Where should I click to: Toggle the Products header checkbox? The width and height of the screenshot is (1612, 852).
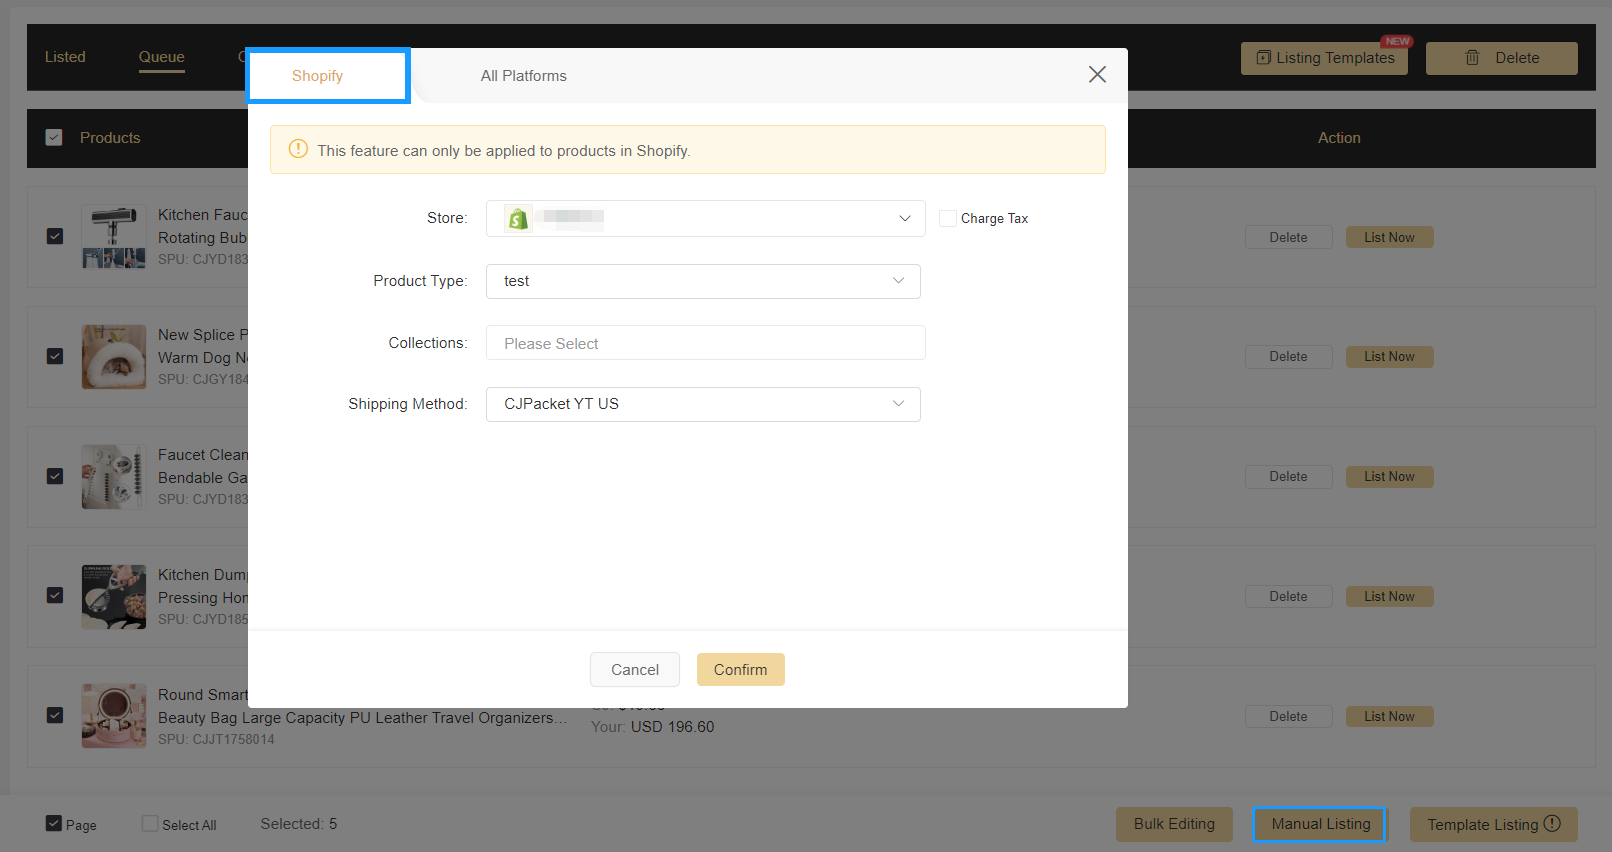click(x=54, y=138)
